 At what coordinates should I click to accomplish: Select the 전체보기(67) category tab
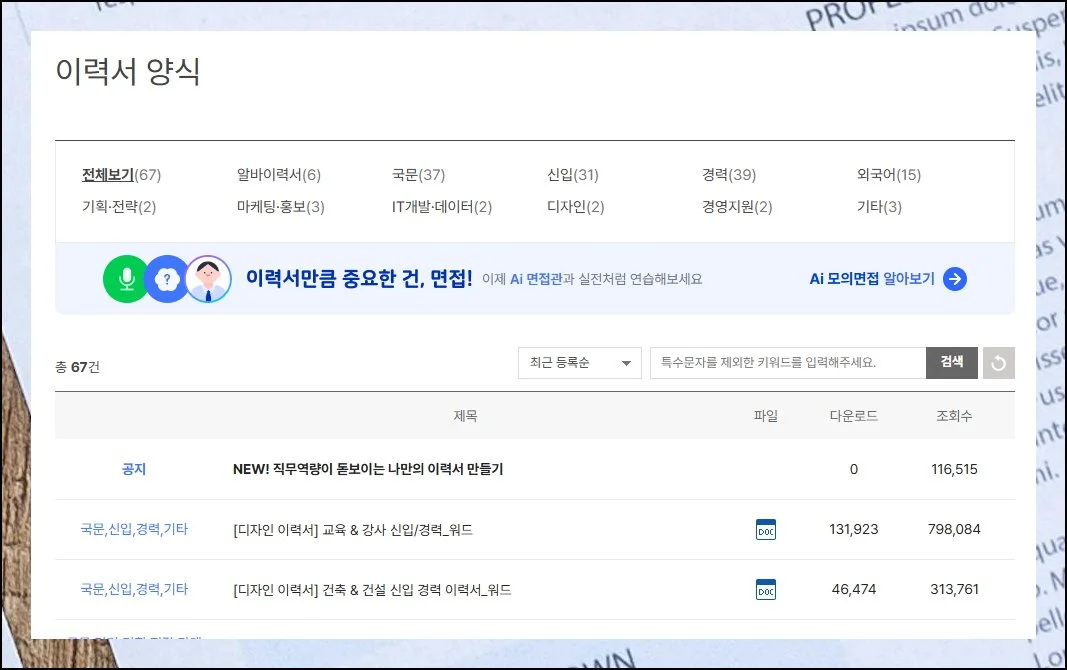[x=121, y=175]
